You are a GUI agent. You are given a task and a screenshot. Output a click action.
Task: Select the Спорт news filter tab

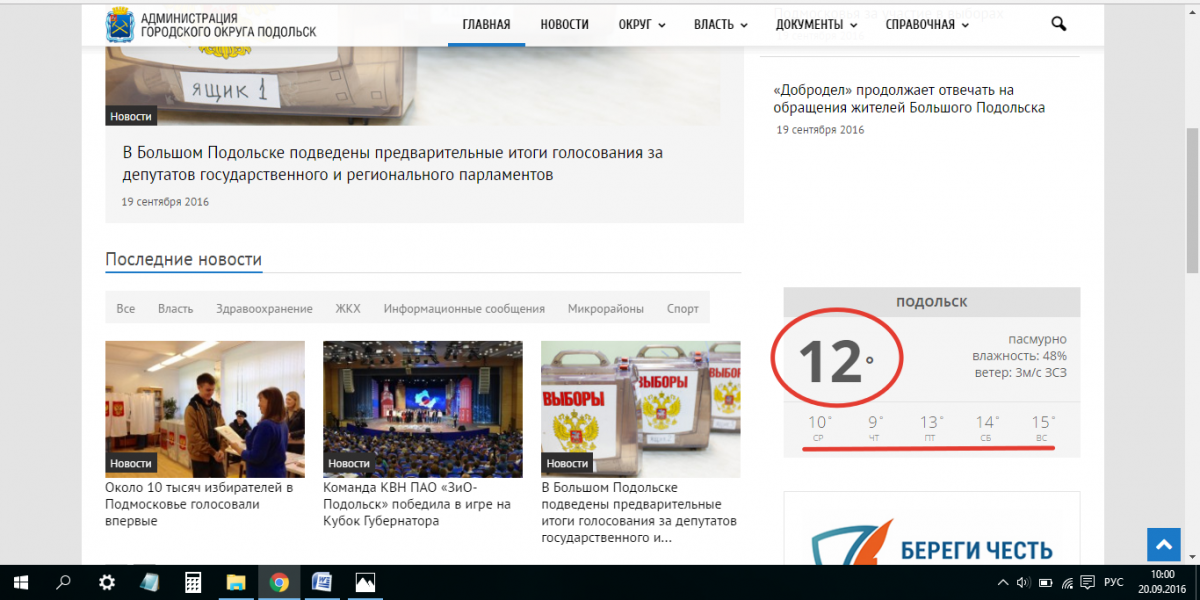(x=683, y=309)
